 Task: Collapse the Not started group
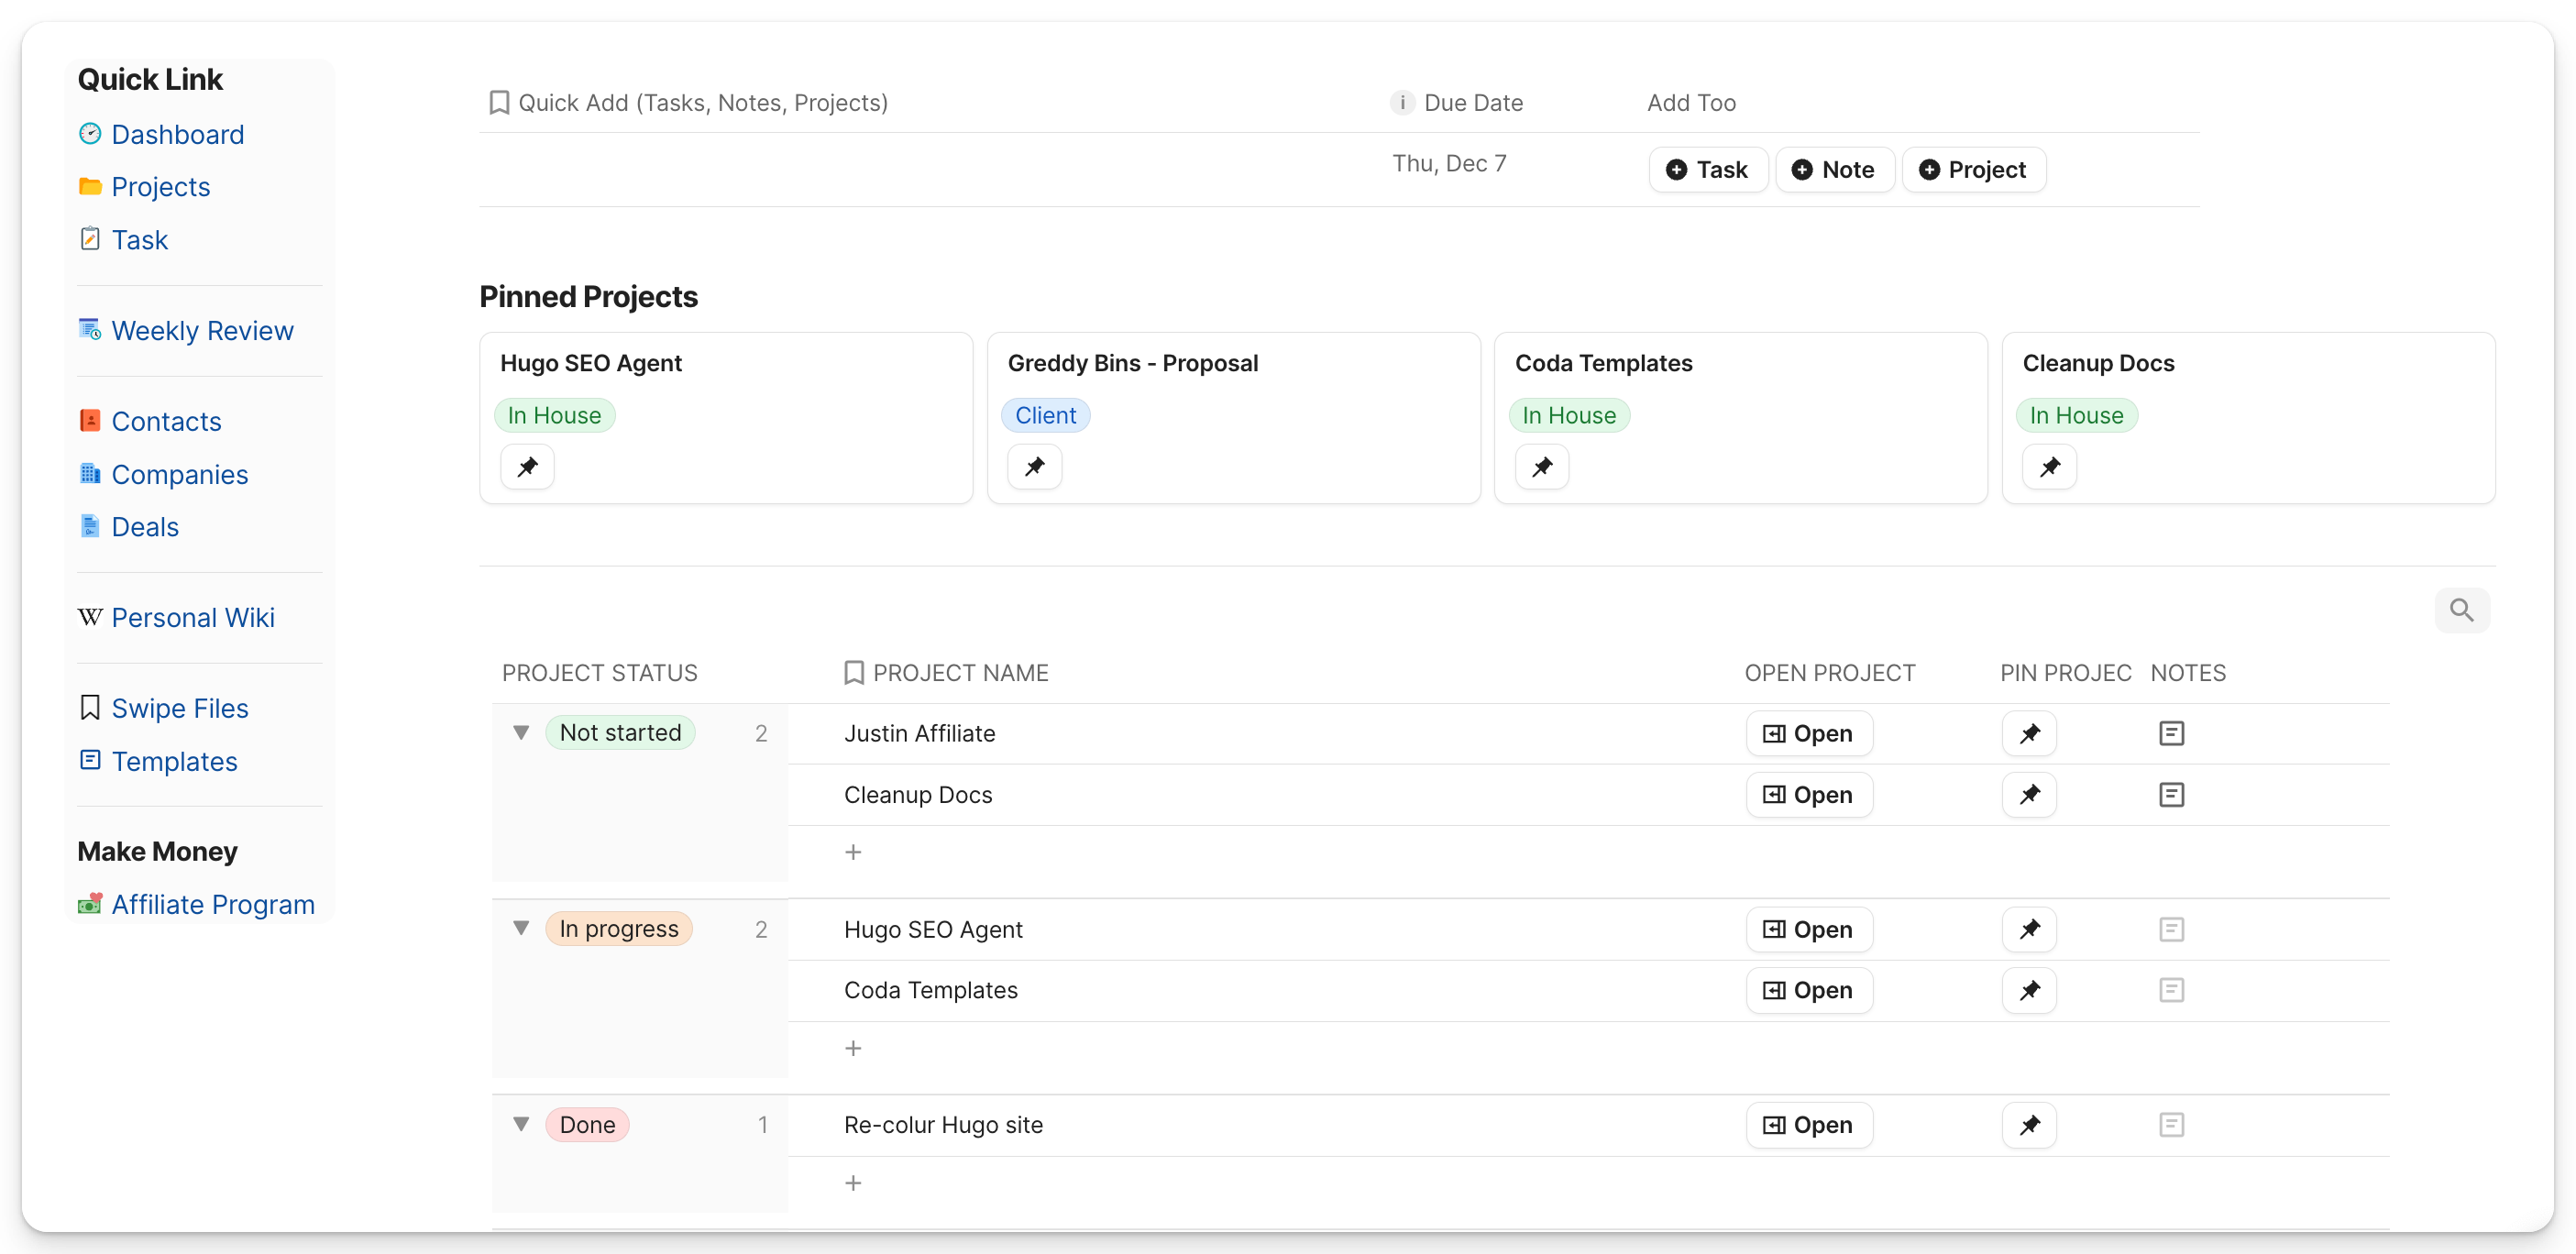[521, 733]
